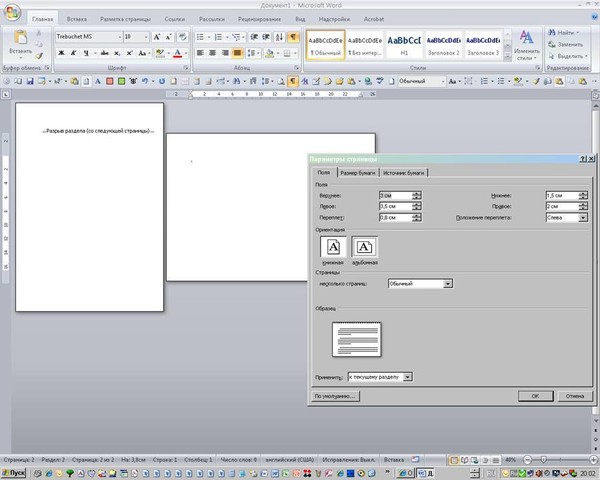Click the numbered list icon
This screenshot has width=600, height=480.
pyautogui.click(x=218, y=37)
